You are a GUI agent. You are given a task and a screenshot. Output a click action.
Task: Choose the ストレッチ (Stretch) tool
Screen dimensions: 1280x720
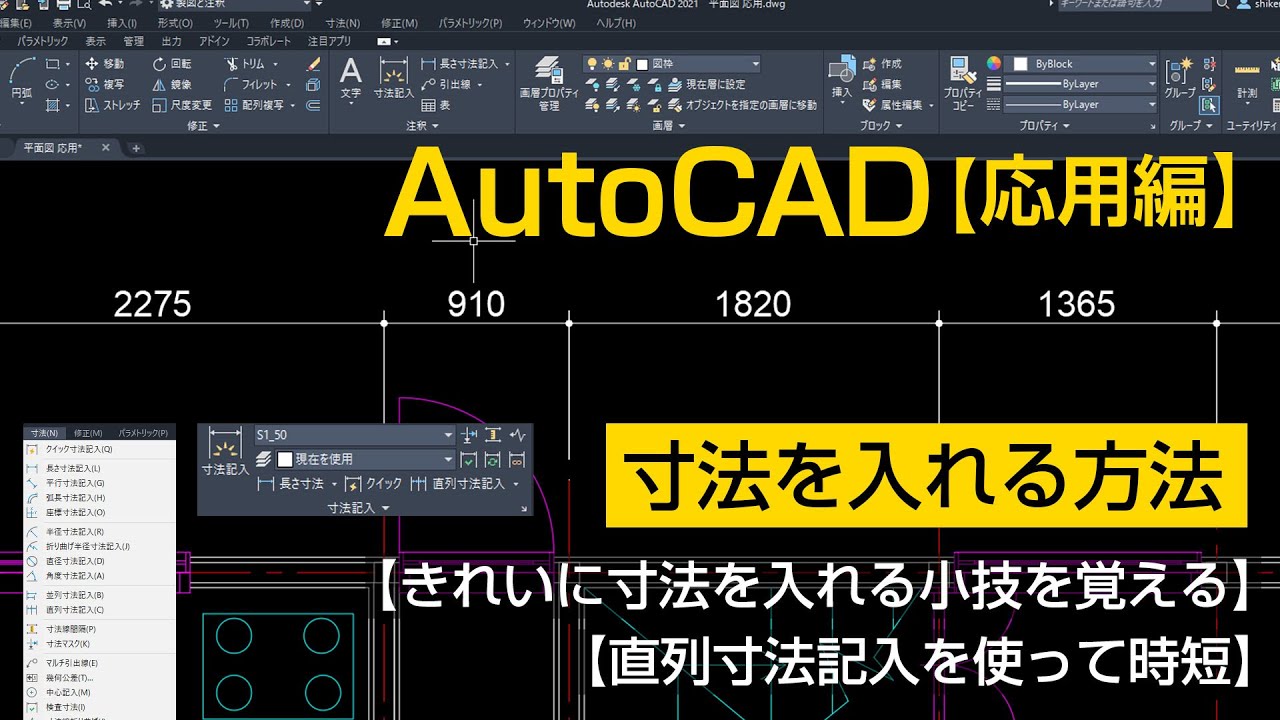[x=113, y=105]
